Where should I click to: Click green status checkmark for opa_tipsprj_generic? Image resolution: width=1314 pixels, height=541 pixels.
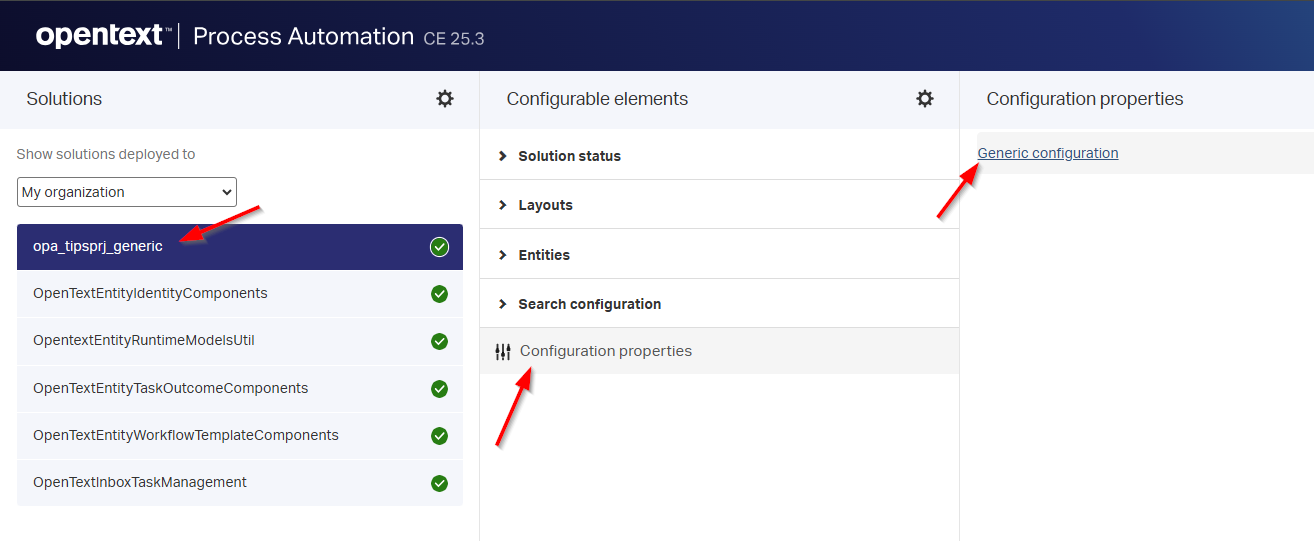[439, 247]
